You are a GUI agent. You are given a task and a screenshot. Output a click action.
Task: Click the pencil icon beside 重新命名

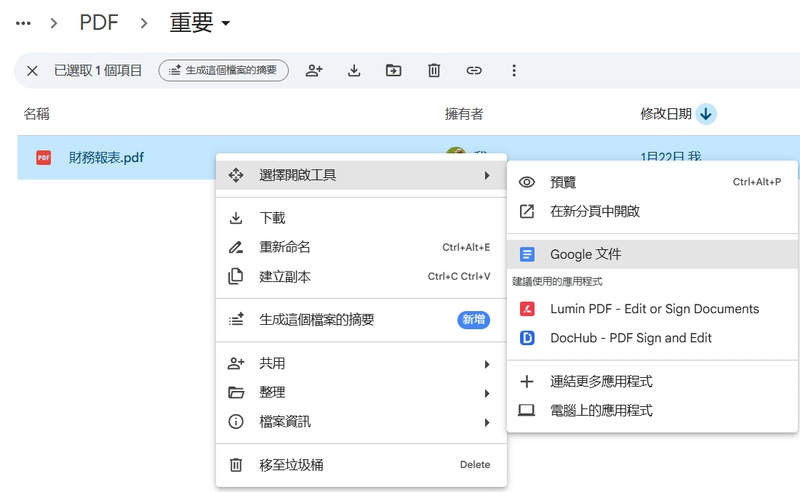pos(236,247)
